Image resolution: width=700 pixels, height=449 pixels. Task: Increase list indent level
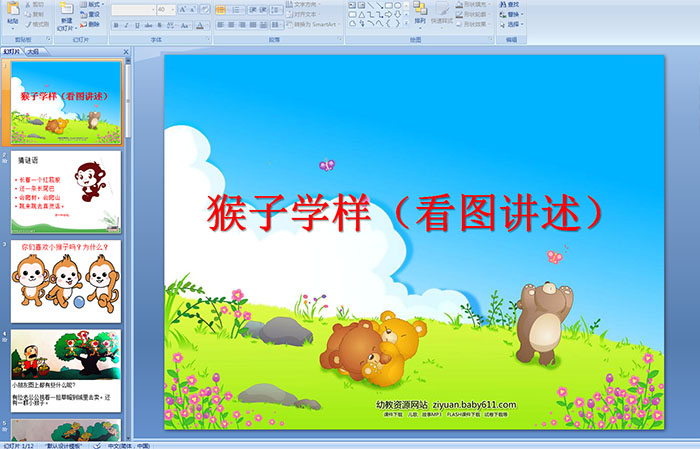click(x=264, y=9)
